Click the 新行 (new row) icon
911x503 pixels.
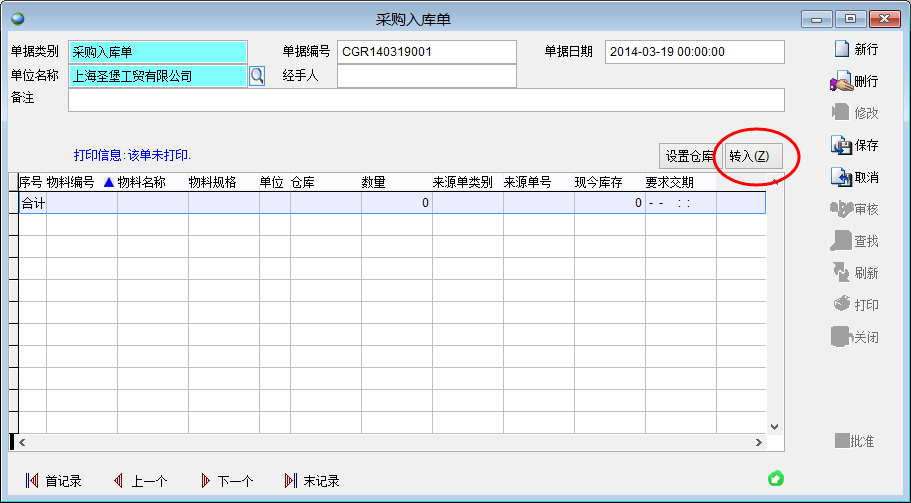(x=840, y=49)
